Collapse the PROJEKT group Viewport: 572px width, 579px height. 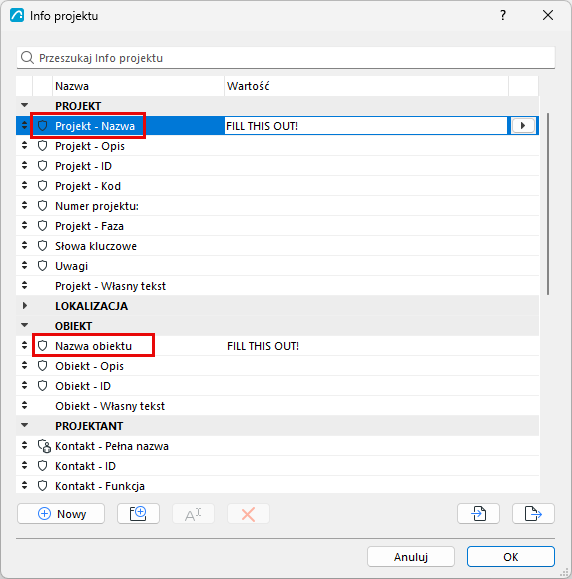click(x=24, y=105)
